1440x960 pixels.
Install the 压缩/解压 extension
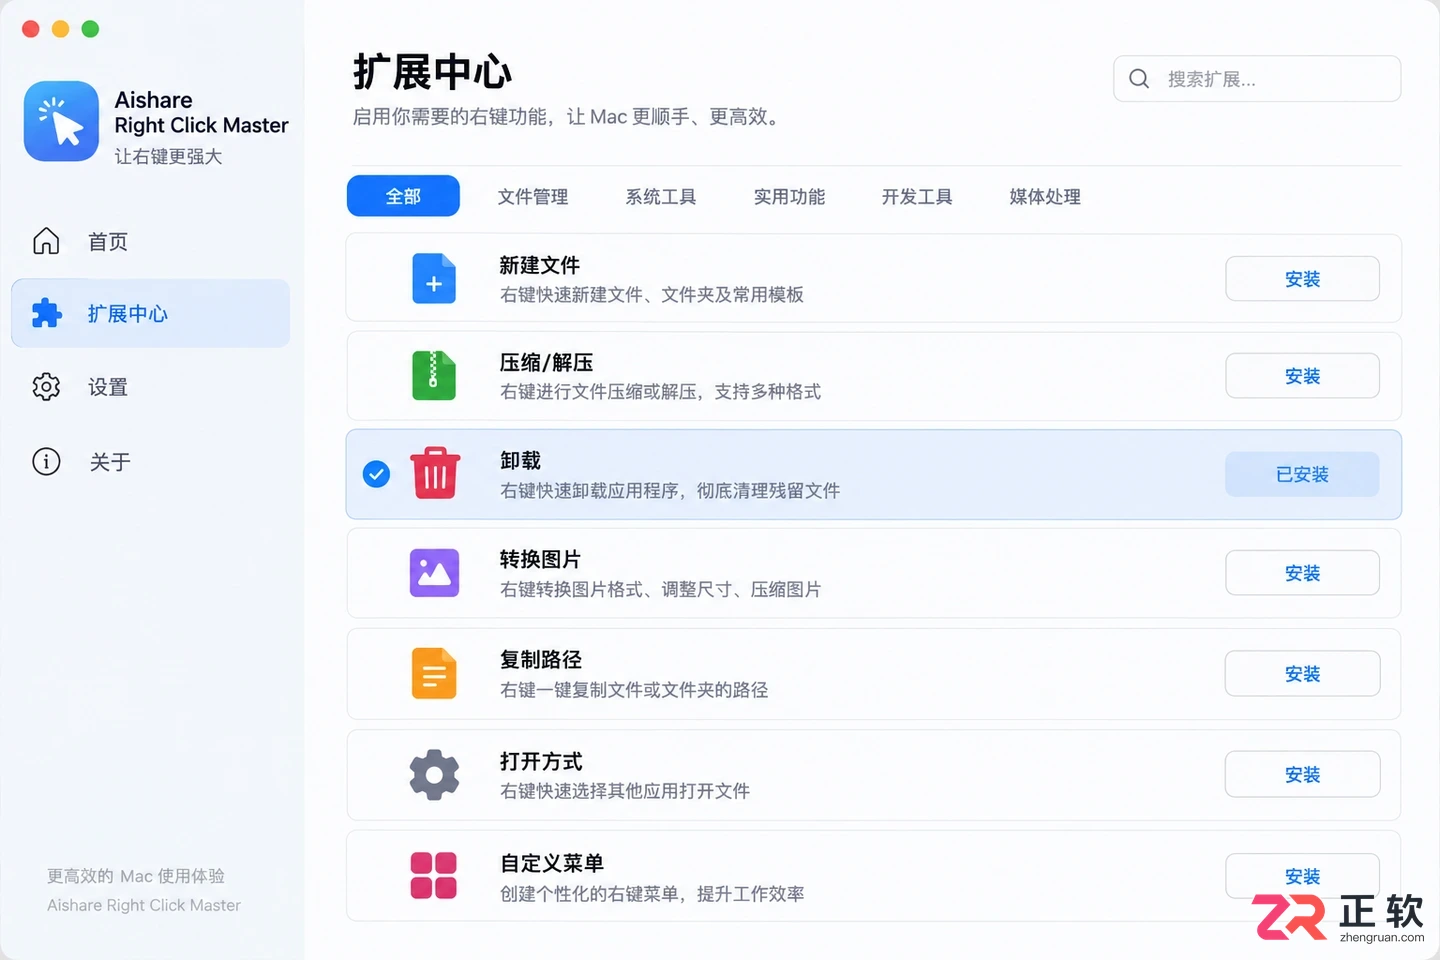[1302, 376]
